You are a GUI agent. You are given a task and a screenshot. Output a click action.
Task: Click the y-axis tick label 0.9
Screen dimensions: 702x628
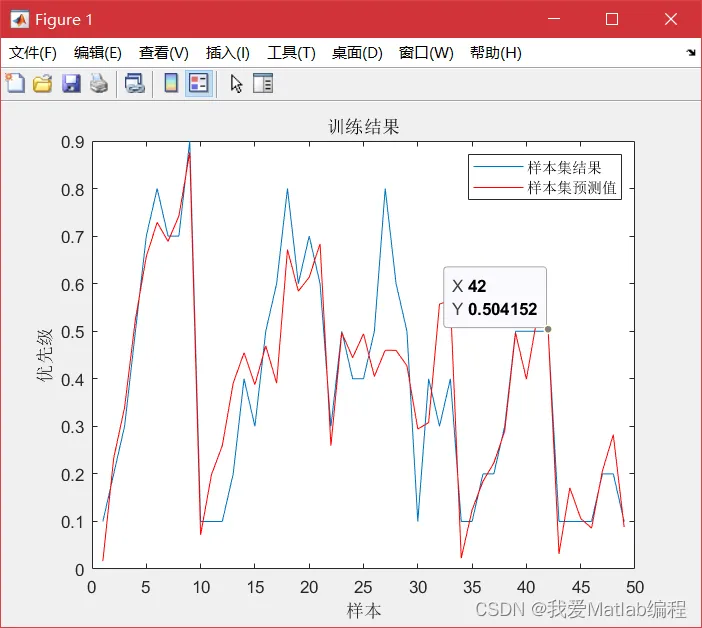click(73, 142)
